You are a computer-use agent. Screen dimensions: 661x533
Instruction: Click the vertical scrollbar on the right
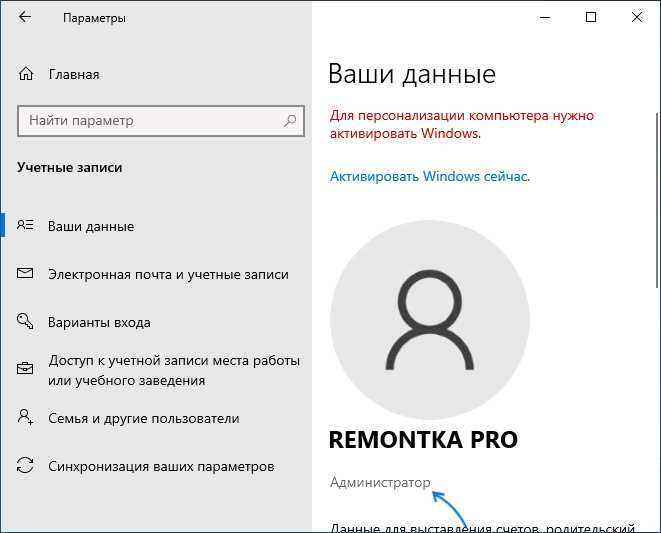tap(657, 200)
